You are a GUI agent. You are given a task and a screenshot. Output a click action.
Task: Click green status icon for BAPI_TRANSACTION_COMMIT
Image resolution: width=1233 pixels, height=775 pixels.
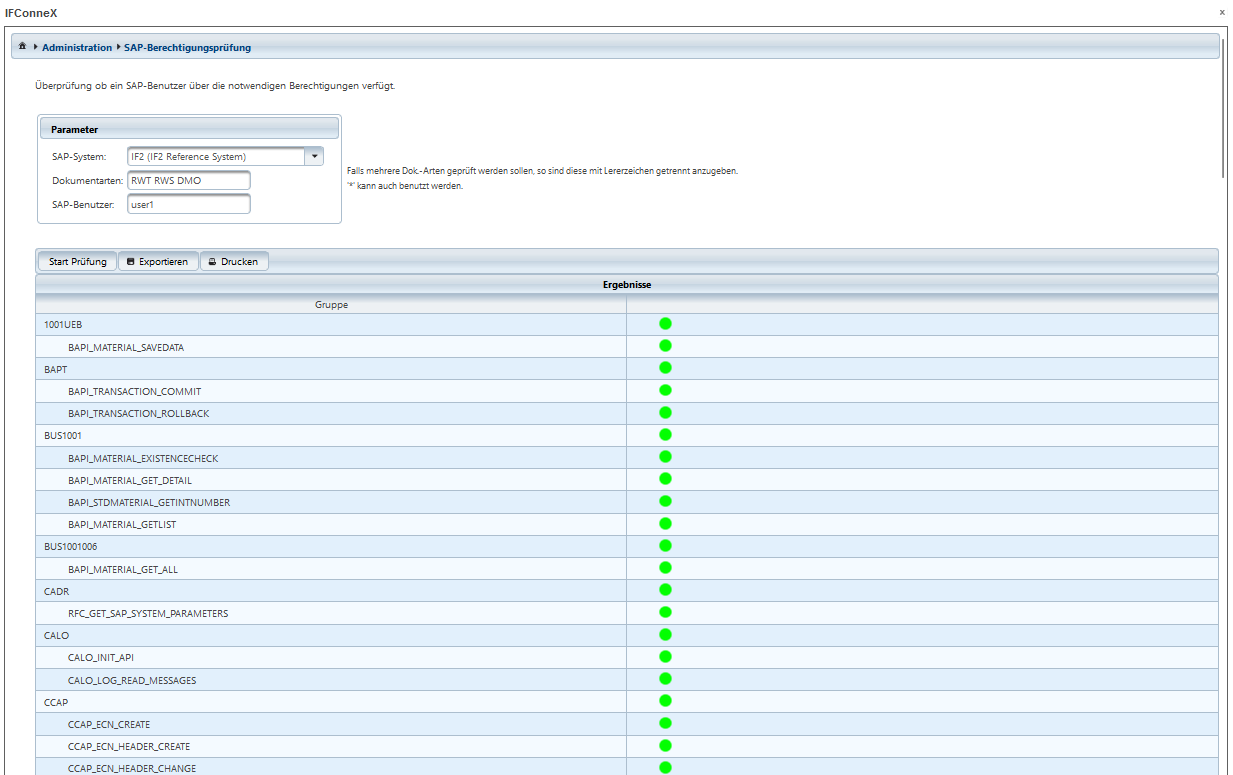(x=665, y=390)
